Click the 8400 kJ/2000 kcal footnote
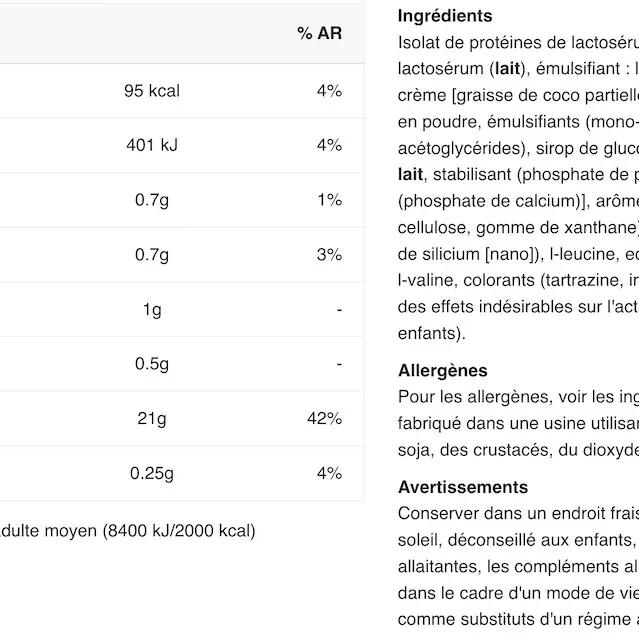 [179, 531]
